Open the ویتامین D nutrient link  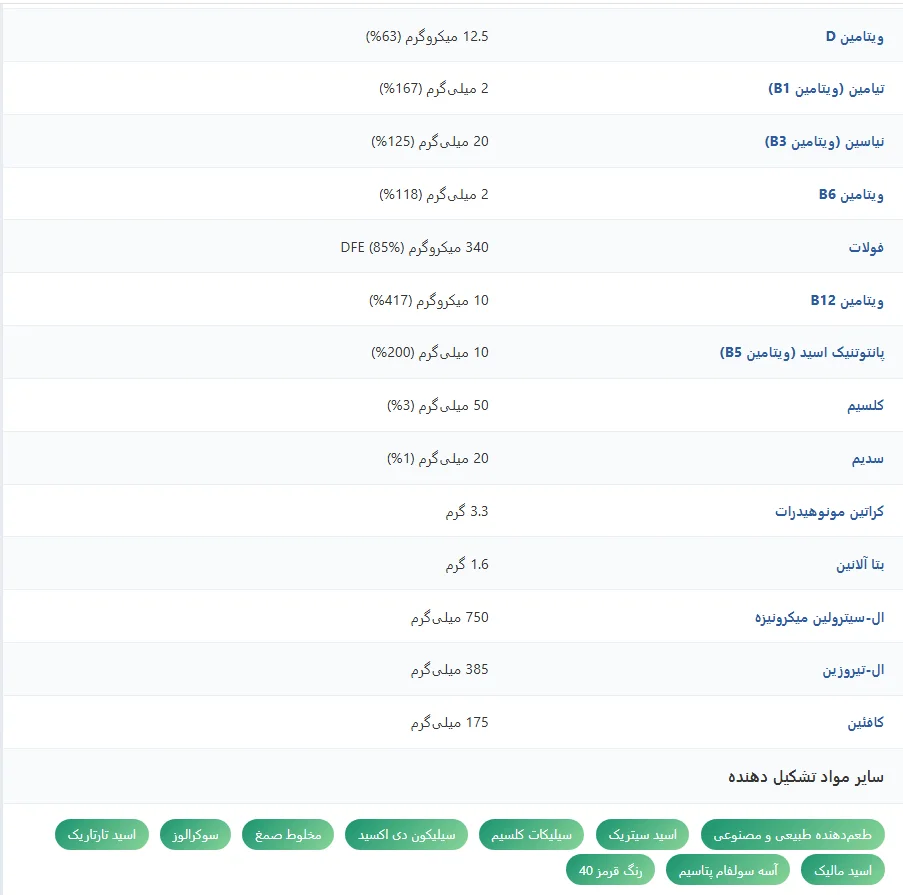point(854,37)
